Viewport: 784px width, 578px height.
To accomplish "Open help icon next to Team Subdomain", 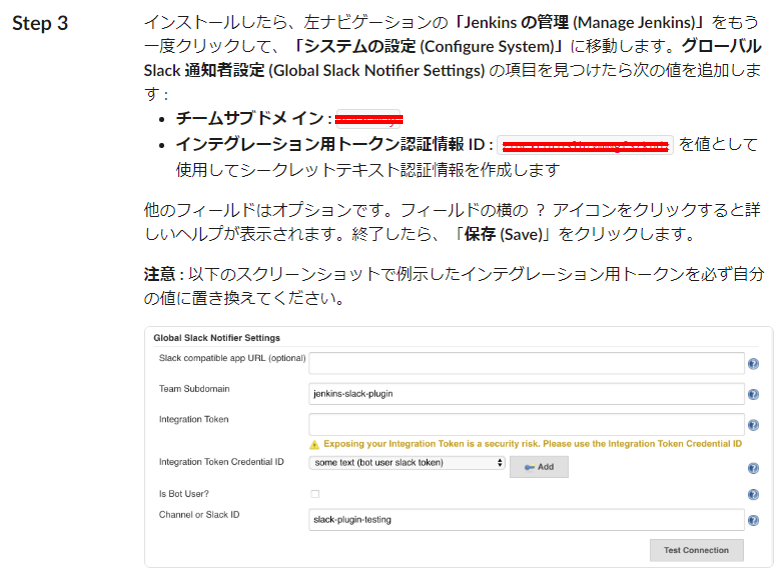I will coord(753,394).
